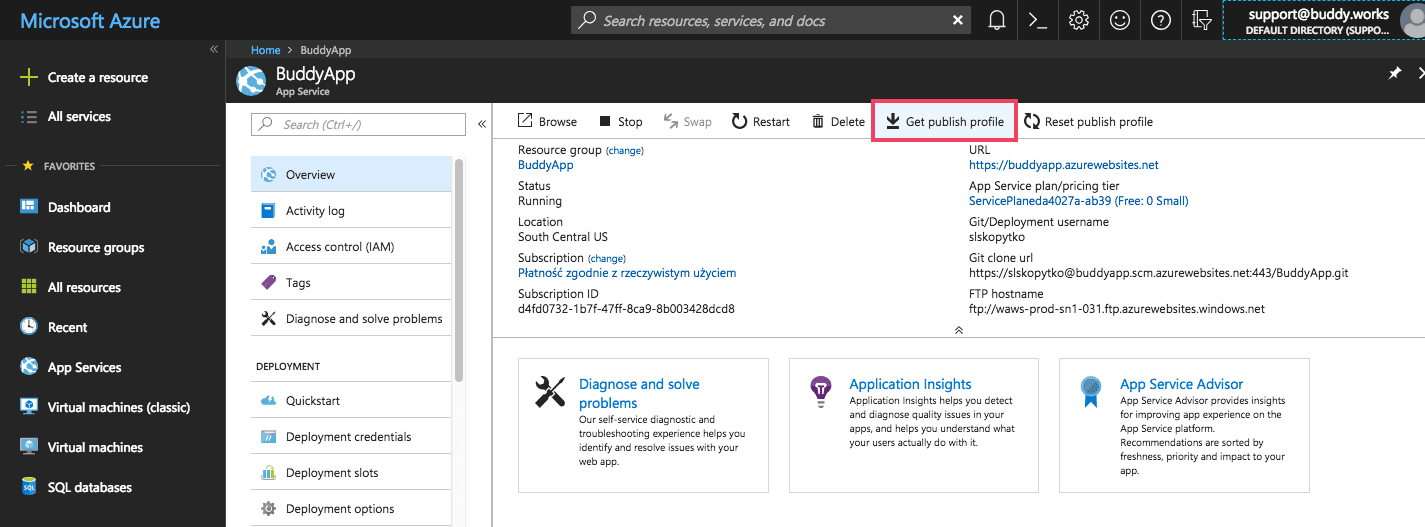This screenshot has height=527, width=1425.
Task: Pin BuddyApp blade to dashboard
Action: pyautogui.click(x=1395, y=73)
